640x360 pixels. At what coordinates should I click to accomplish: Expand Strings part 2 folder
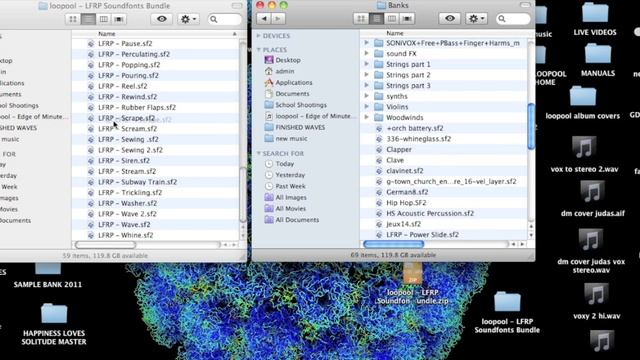[367, 75]
